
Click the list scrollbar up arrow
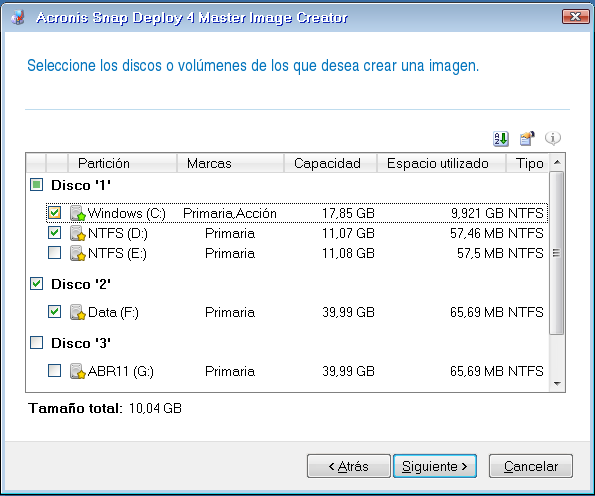557,162
